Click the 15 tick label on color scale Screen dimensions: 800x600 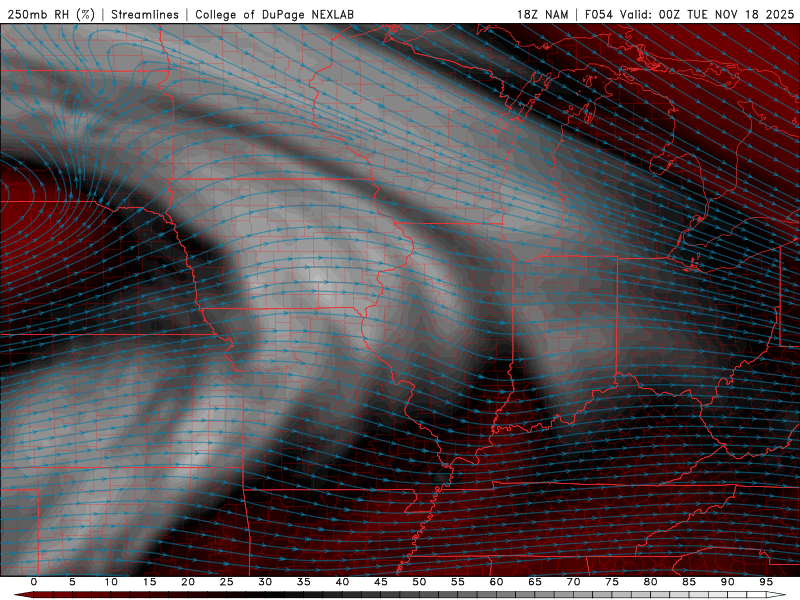point(149,582)
